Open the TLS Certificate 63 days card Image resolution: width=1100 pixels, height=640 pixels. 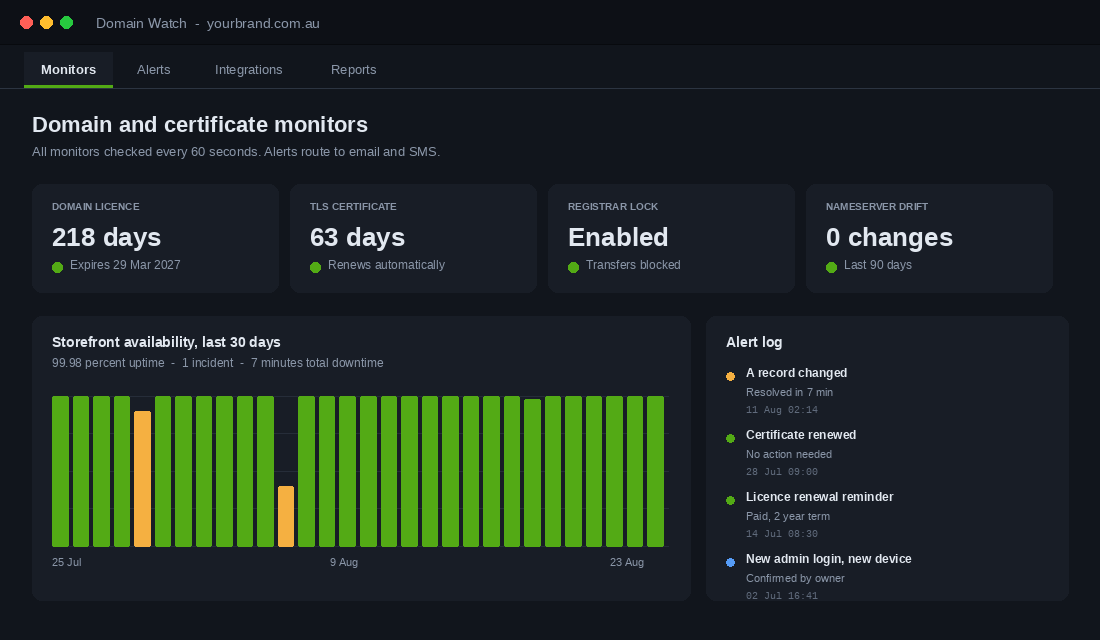(413, 238)
